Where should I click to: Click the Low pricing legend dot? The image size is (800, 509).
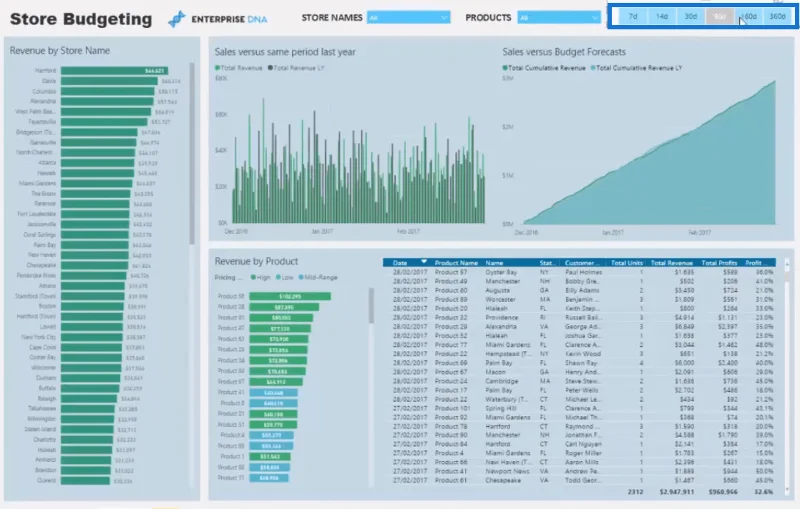[x=278, y=277]
